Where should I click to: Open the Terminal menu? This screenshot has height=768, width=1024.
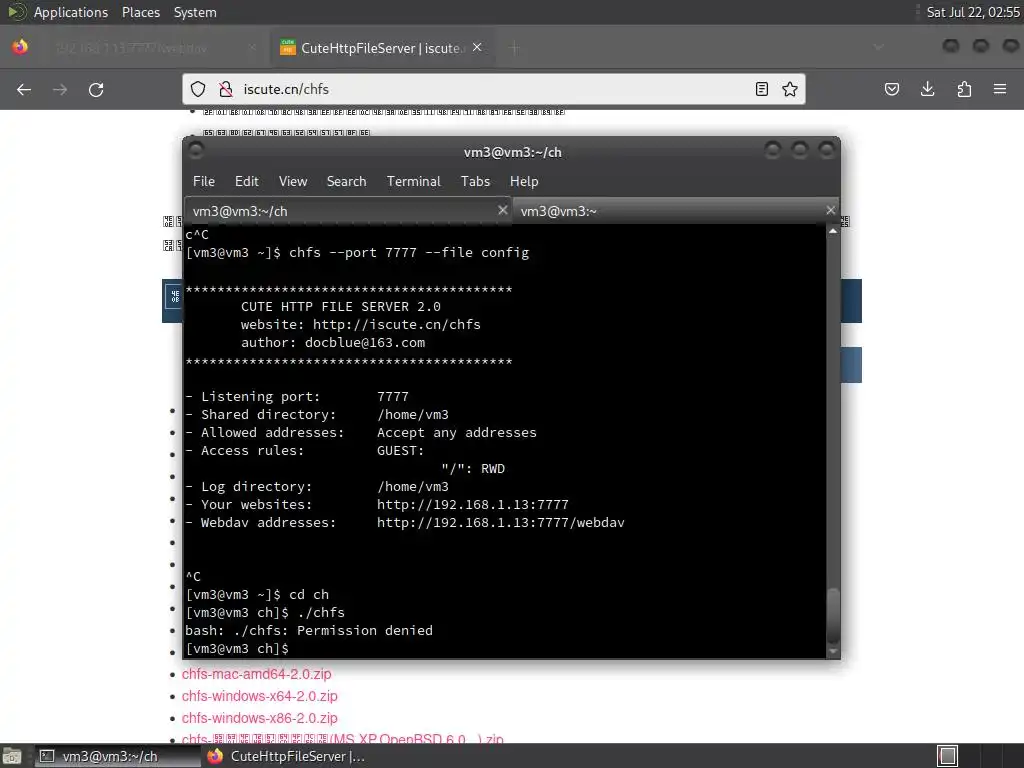[x=413, y=182]
